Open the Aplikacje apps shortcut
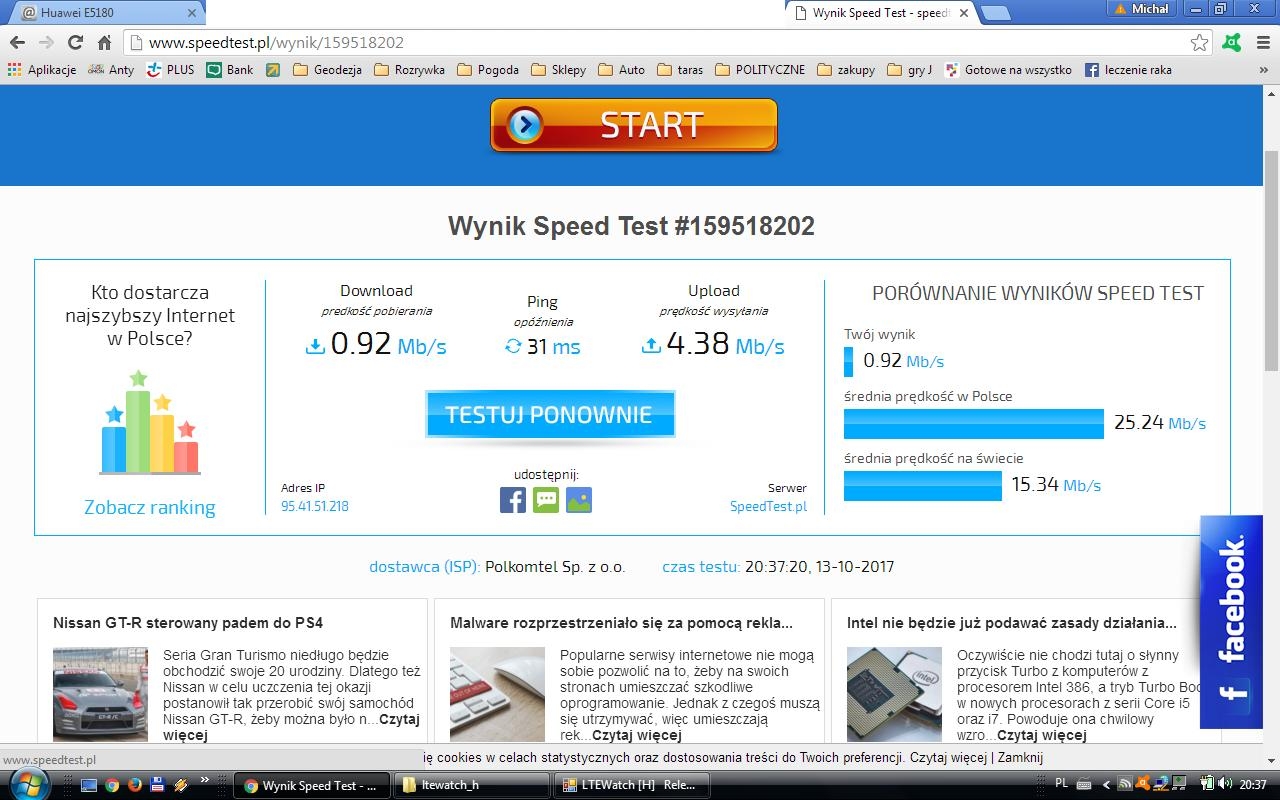 click(41, 70)
